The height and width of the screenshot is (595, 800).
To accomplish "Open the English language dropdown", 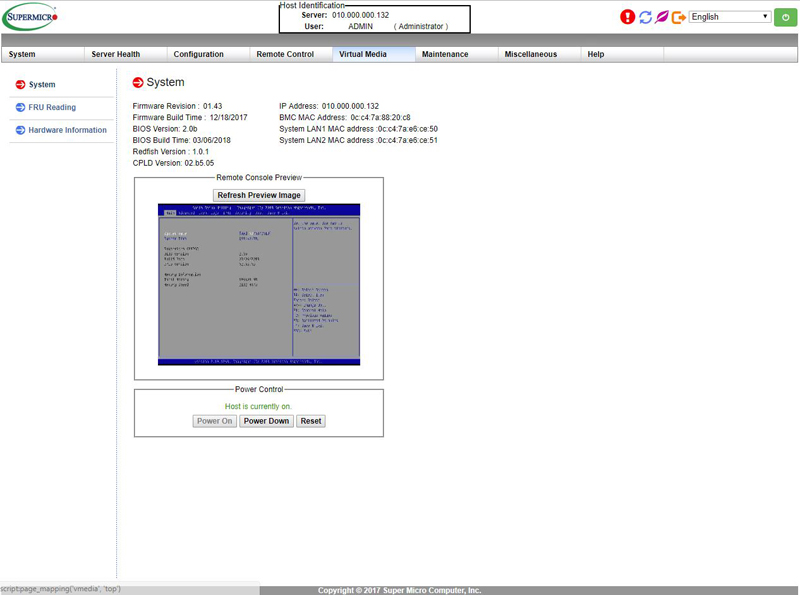I will tap(730, 17).
